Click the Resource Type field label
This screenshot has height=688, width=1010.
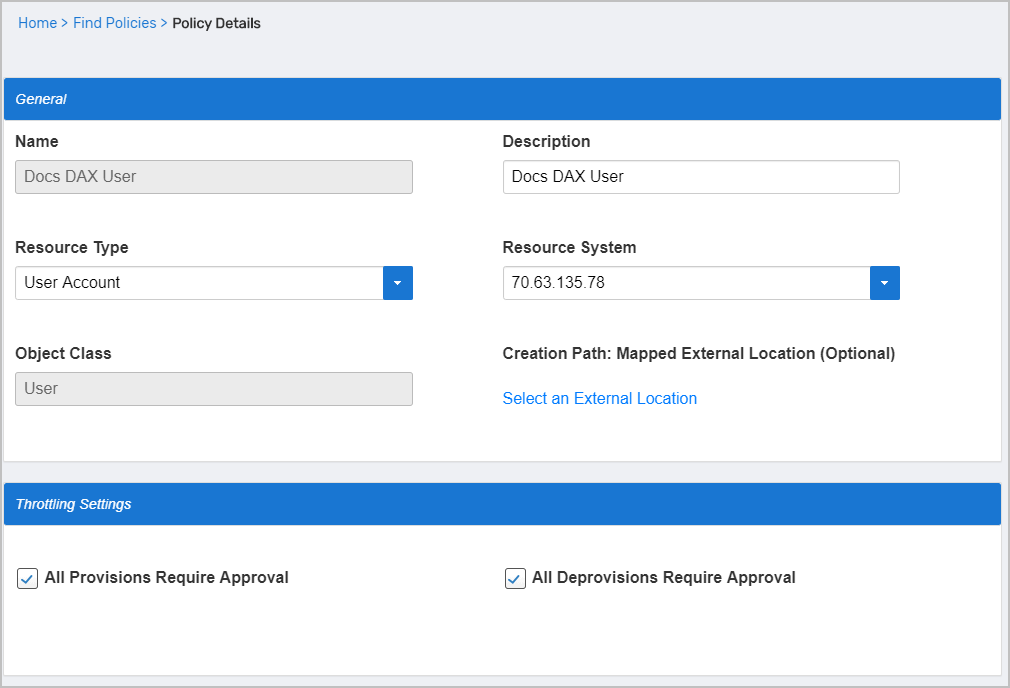[72, 247]
